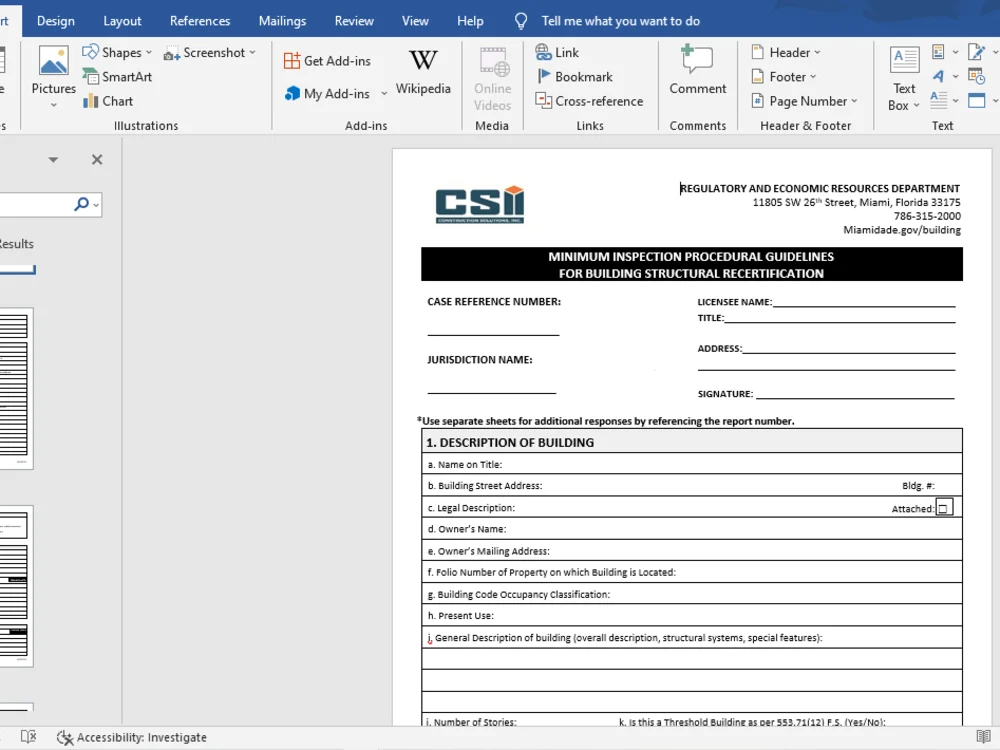Switch to the Design ribbon tab
1000x750 pixels.
click(x=55, y=20)
